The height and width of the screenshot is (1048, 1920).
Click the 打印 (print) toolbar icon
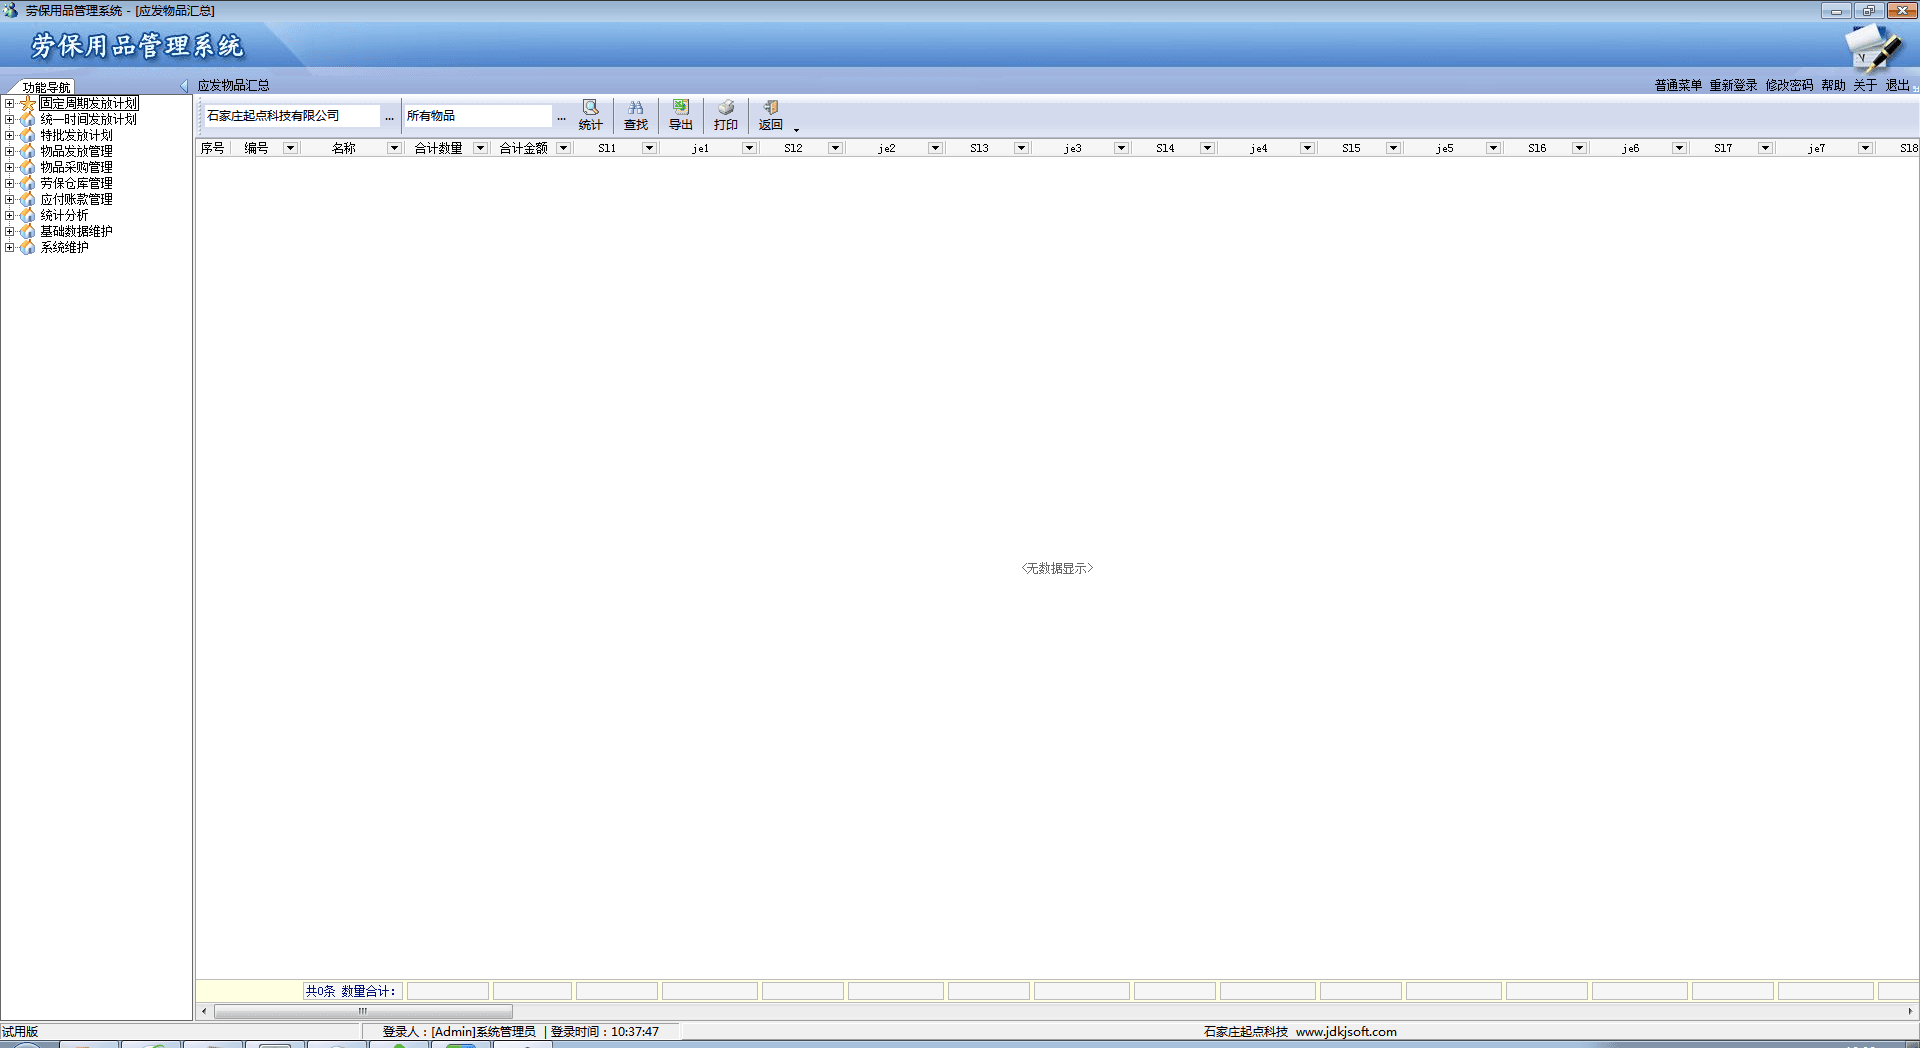coord(726,115)
